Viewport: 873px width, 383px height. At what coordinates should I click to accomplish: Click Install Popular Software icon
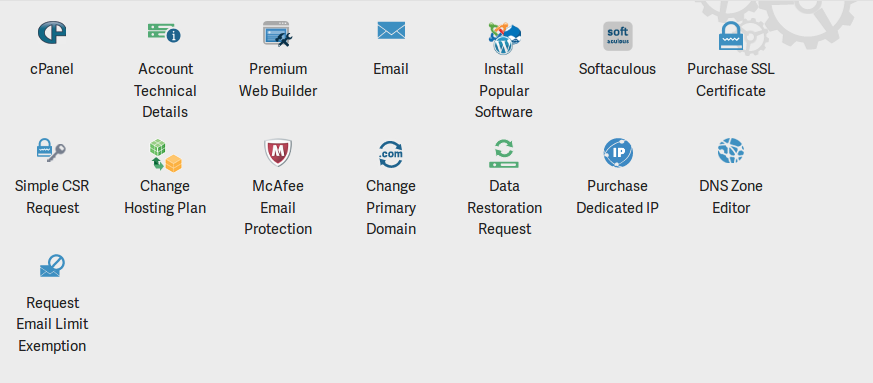[x=504, y=38]
